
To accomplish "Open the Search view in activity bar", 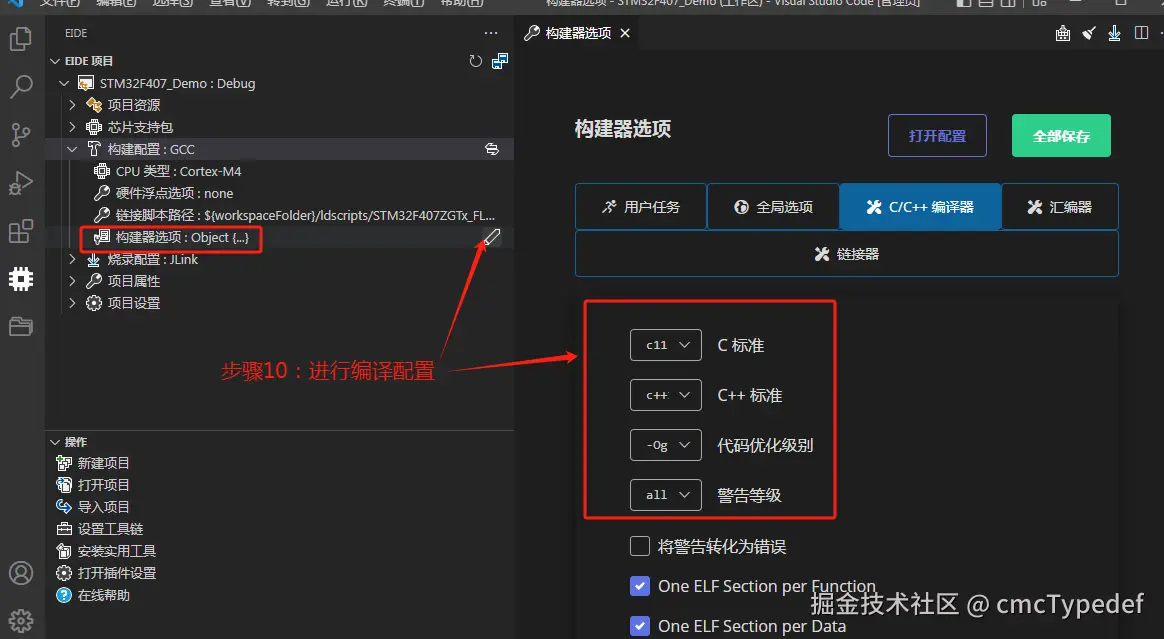I will [x=21, y=87].
